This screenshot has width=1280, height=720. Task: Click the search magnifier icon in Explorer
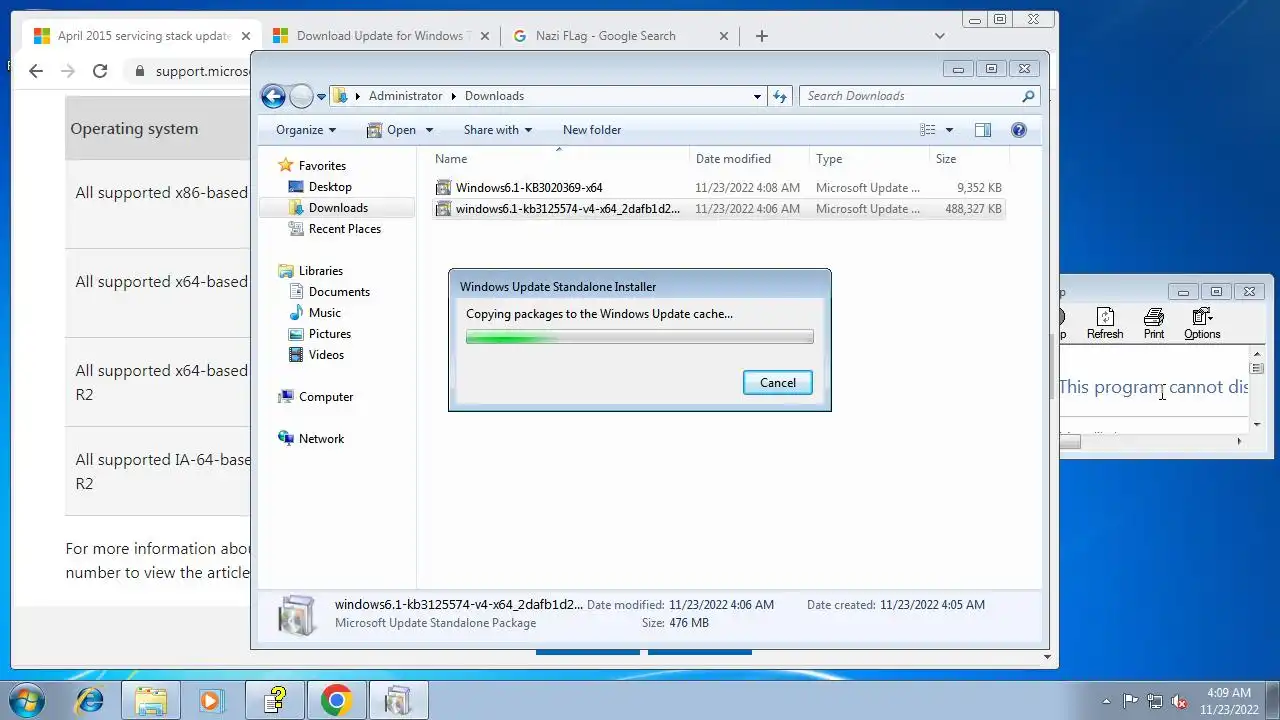pos(1028,96)
